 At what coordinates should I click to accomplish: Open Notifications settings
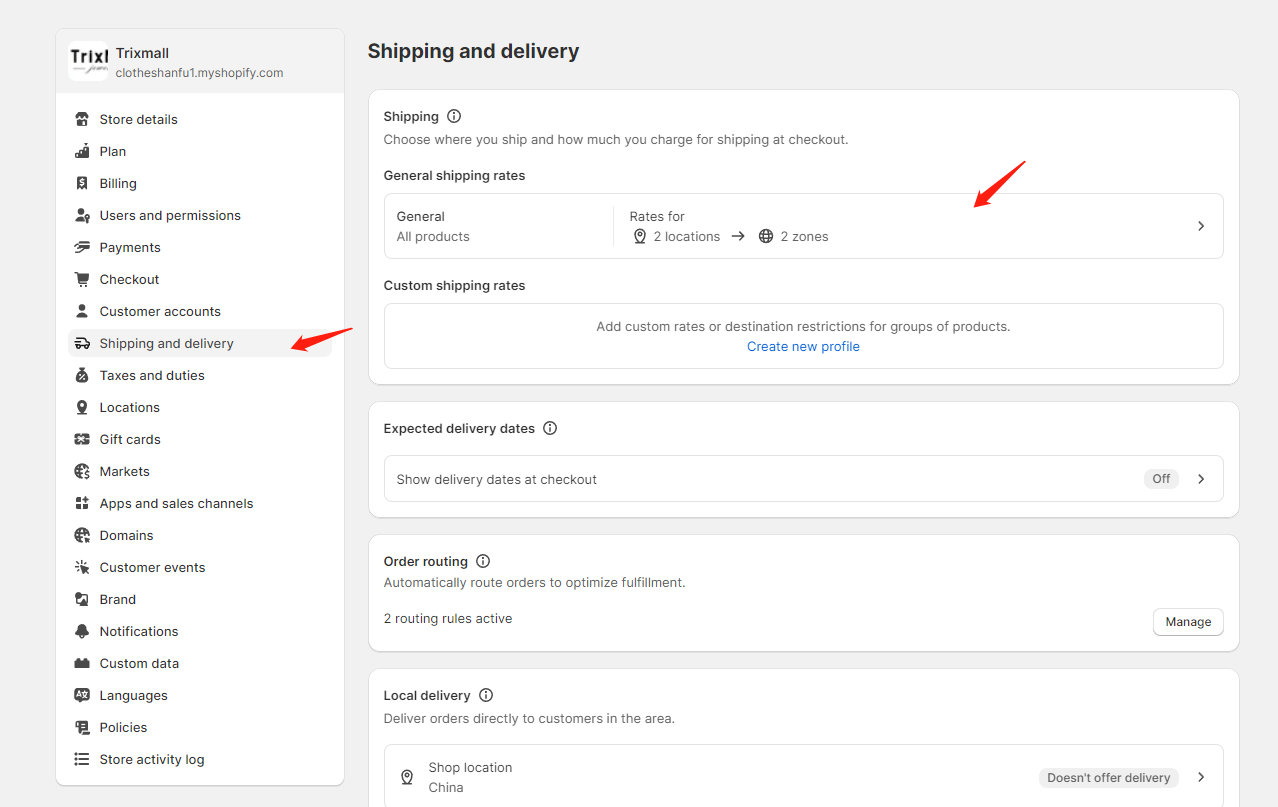point(200,631)
